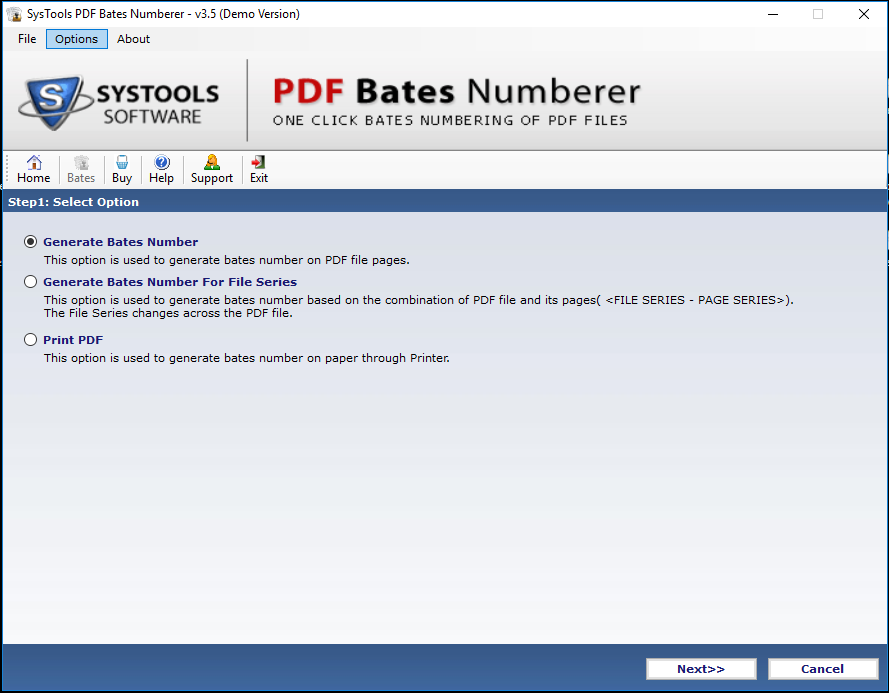This screenshot has height=693, width=889.
Task: Click 'ONE CLICK BATES NUMBERING OF PDF FILES' tagline
Action: click(x=450, y=120)
